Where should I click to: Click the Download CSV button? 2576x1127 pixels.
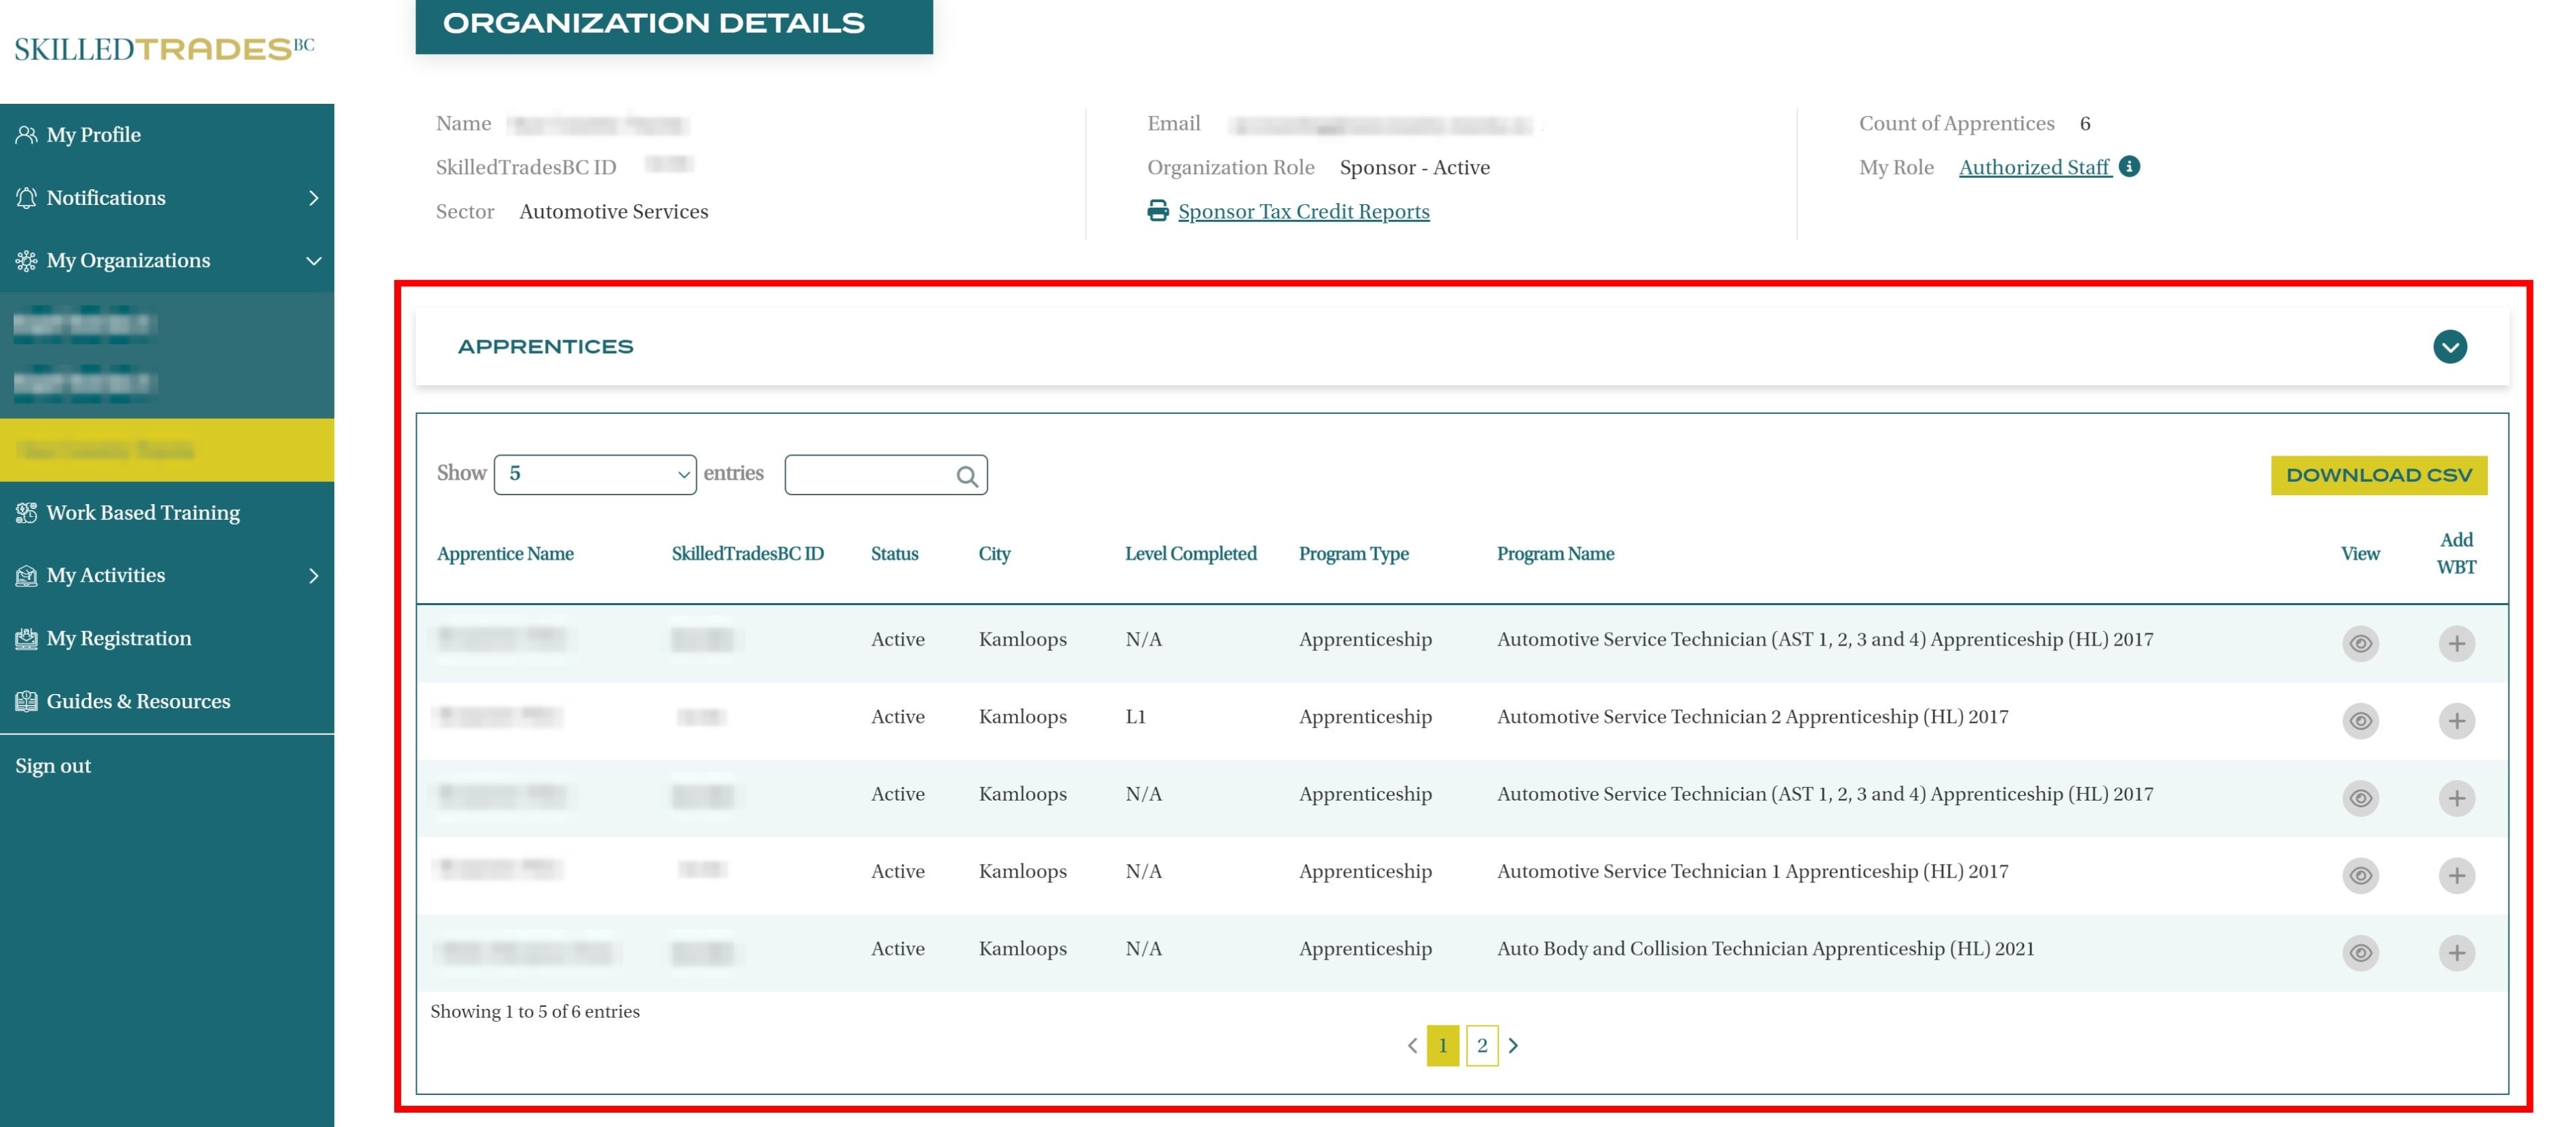click(2378, 475)
